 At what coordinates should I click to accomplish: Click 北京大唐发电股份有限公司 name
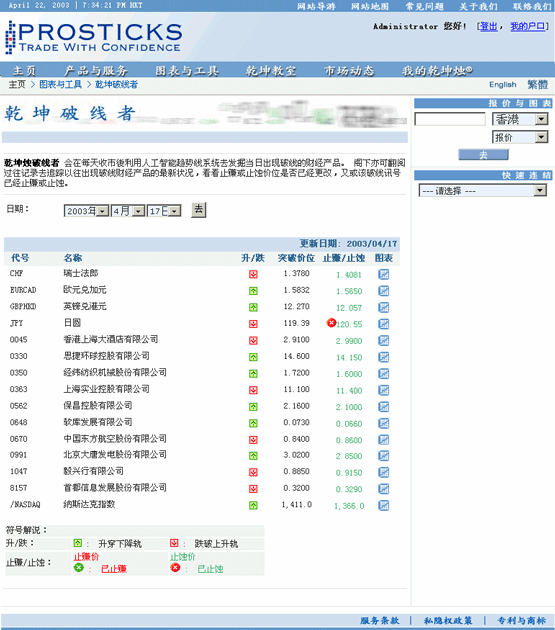(x=115, y=455)
